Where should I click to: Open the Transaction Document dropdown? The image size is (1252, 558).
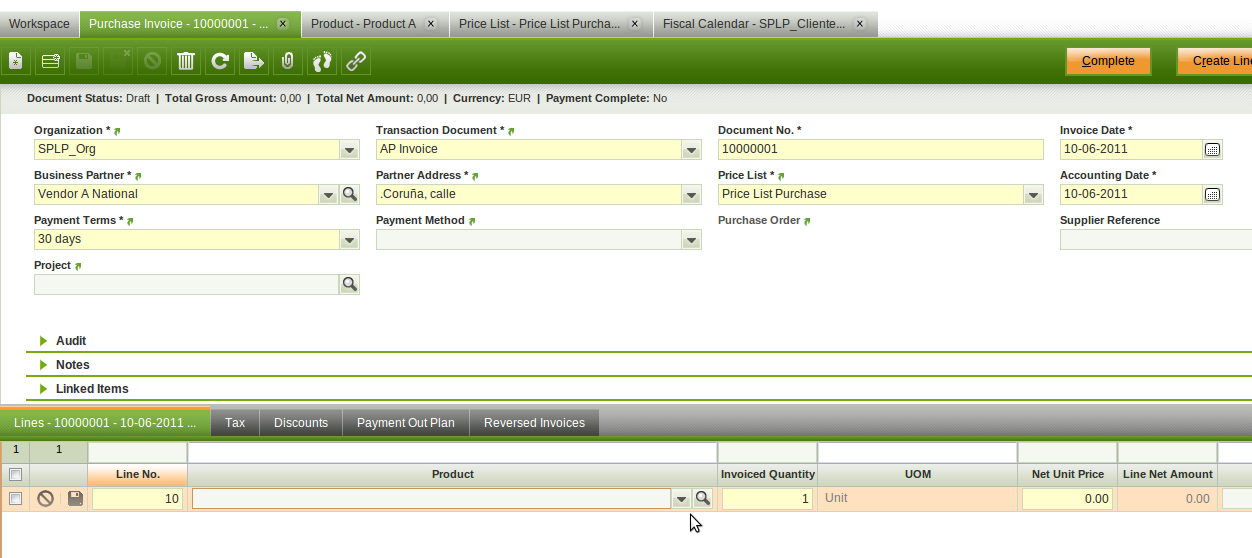click(691, 149)
